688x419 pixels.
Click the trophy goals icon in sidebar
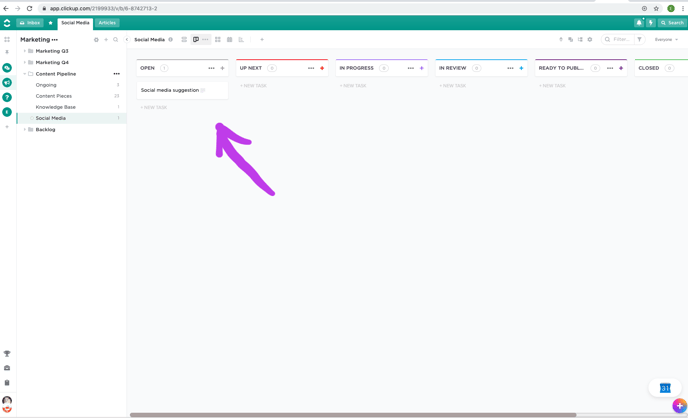(x=7, y=354)
